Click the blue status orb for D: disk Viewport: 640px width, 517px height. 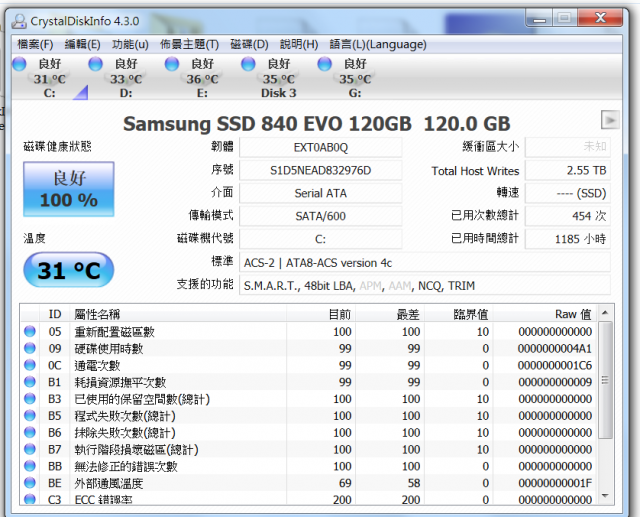[96, 64]
